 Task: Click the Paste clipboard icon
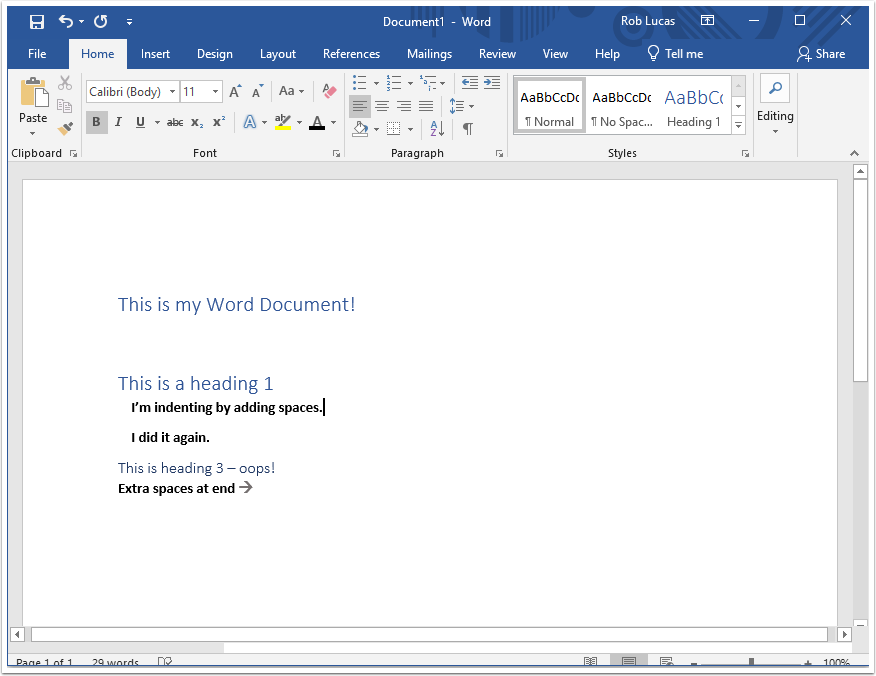tap(34, 93)
